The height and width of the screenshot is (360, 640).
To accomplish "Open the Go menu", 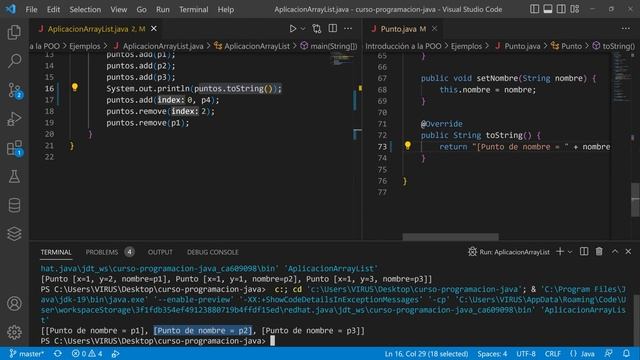I will 142,9.
